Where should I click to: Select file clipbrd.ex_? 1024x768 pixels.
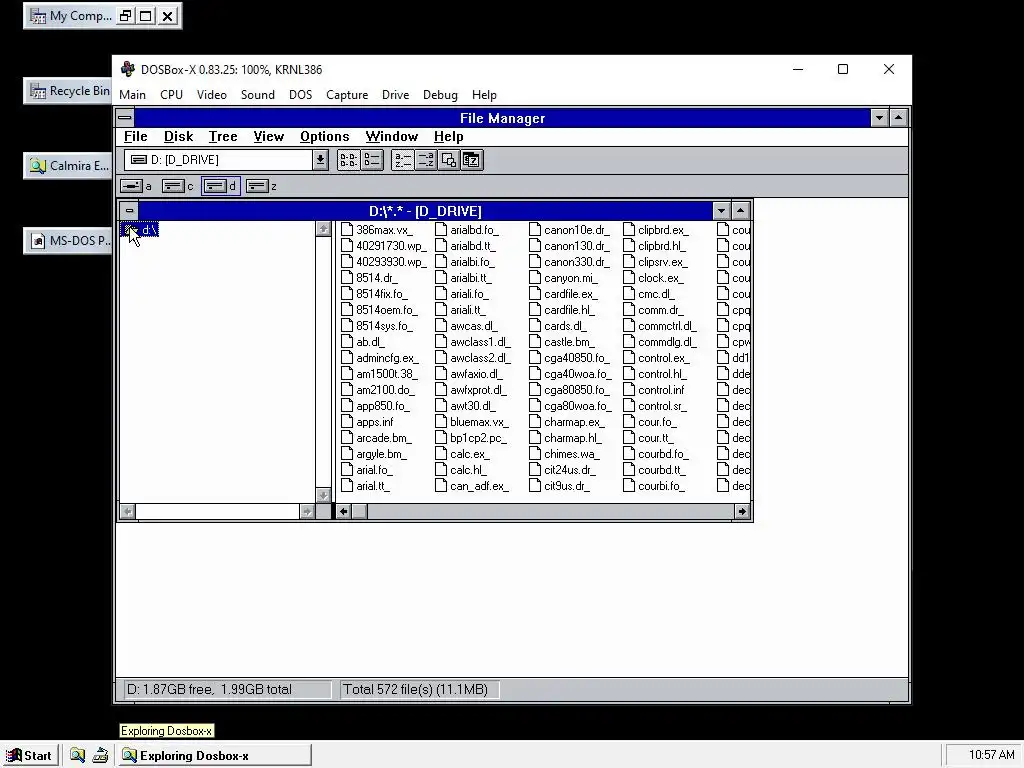coord(656,230)
